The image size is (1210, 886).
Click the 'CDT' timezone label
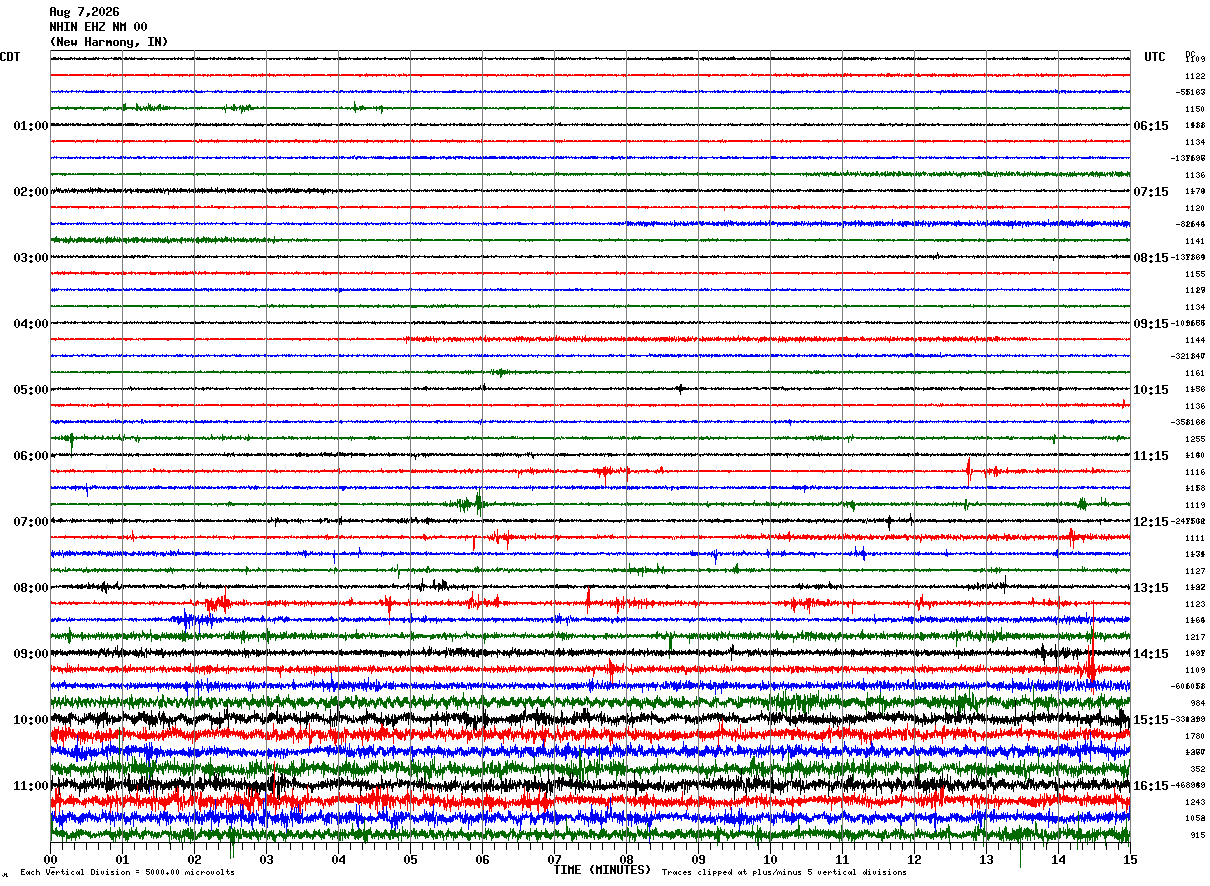pos(10,57)
